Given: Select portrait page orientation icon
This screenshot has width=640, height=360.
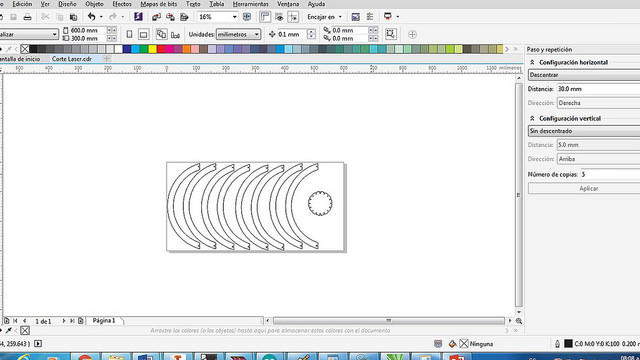Looking at the screenshot, I should point(129,35).
